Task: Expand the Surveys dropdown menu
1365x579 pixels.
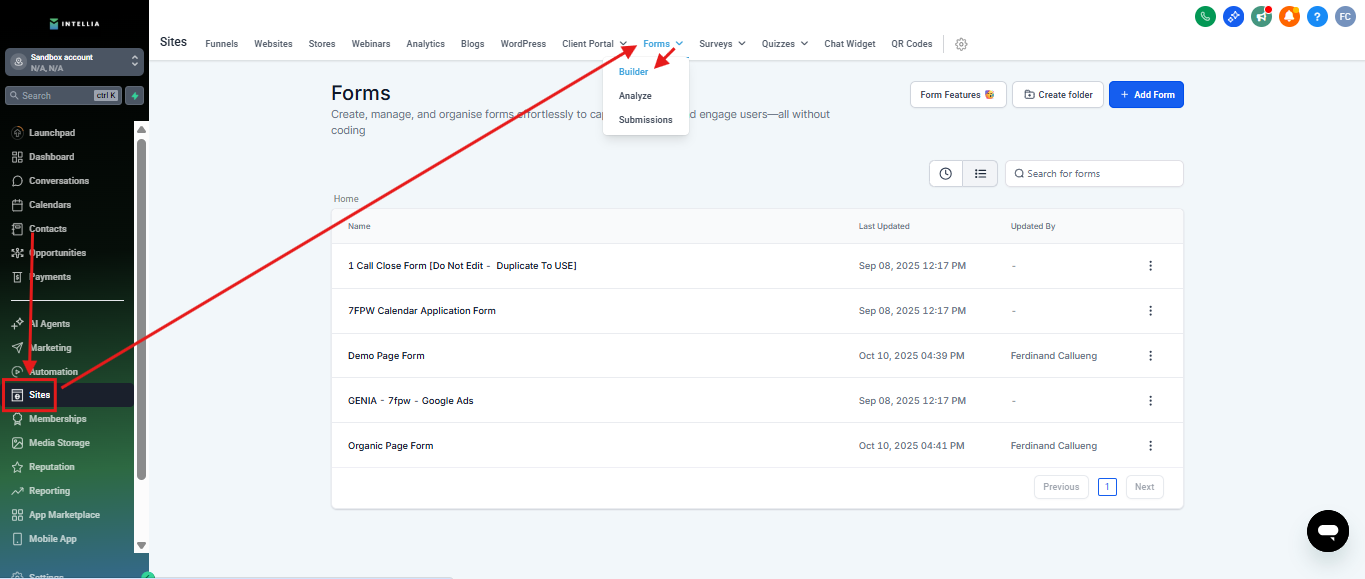Action: coord(722,44)
